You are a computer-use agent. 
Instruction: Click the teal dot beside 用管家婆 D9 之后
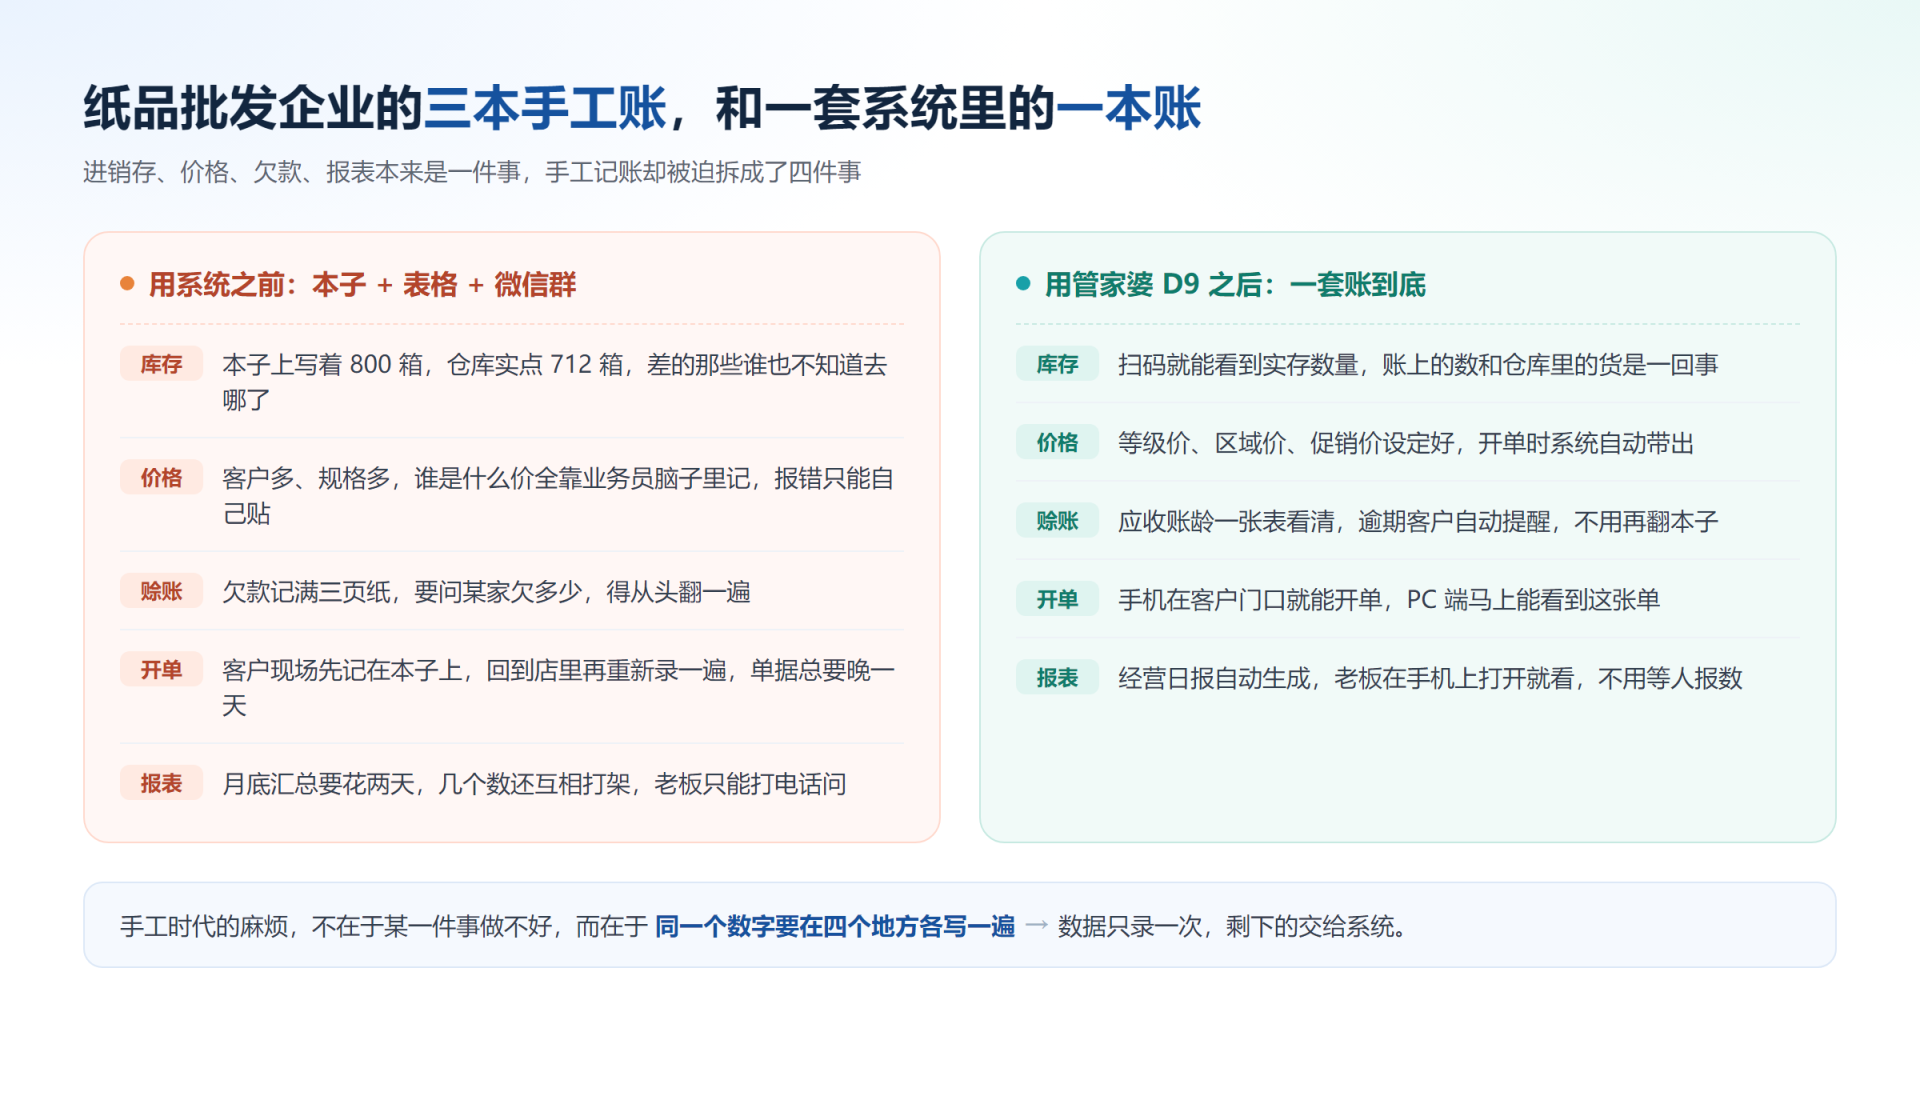[1023, 284]
